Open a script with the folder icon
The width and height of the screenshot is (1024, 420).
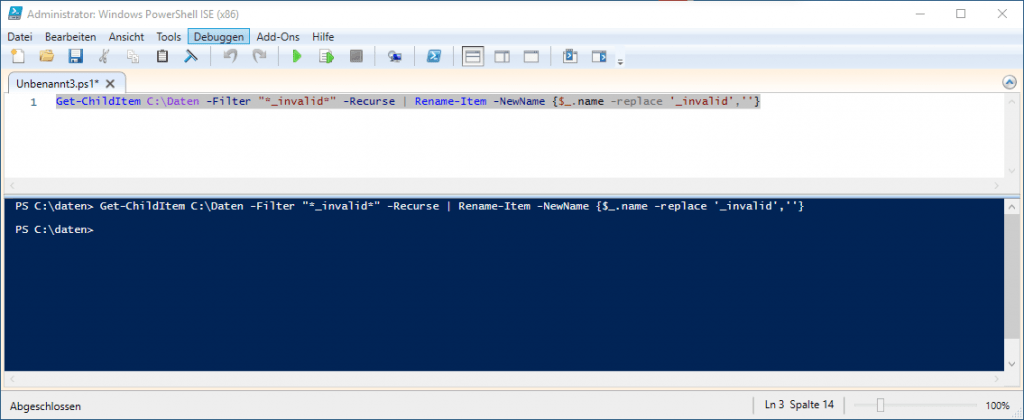(x=46, y=56)
